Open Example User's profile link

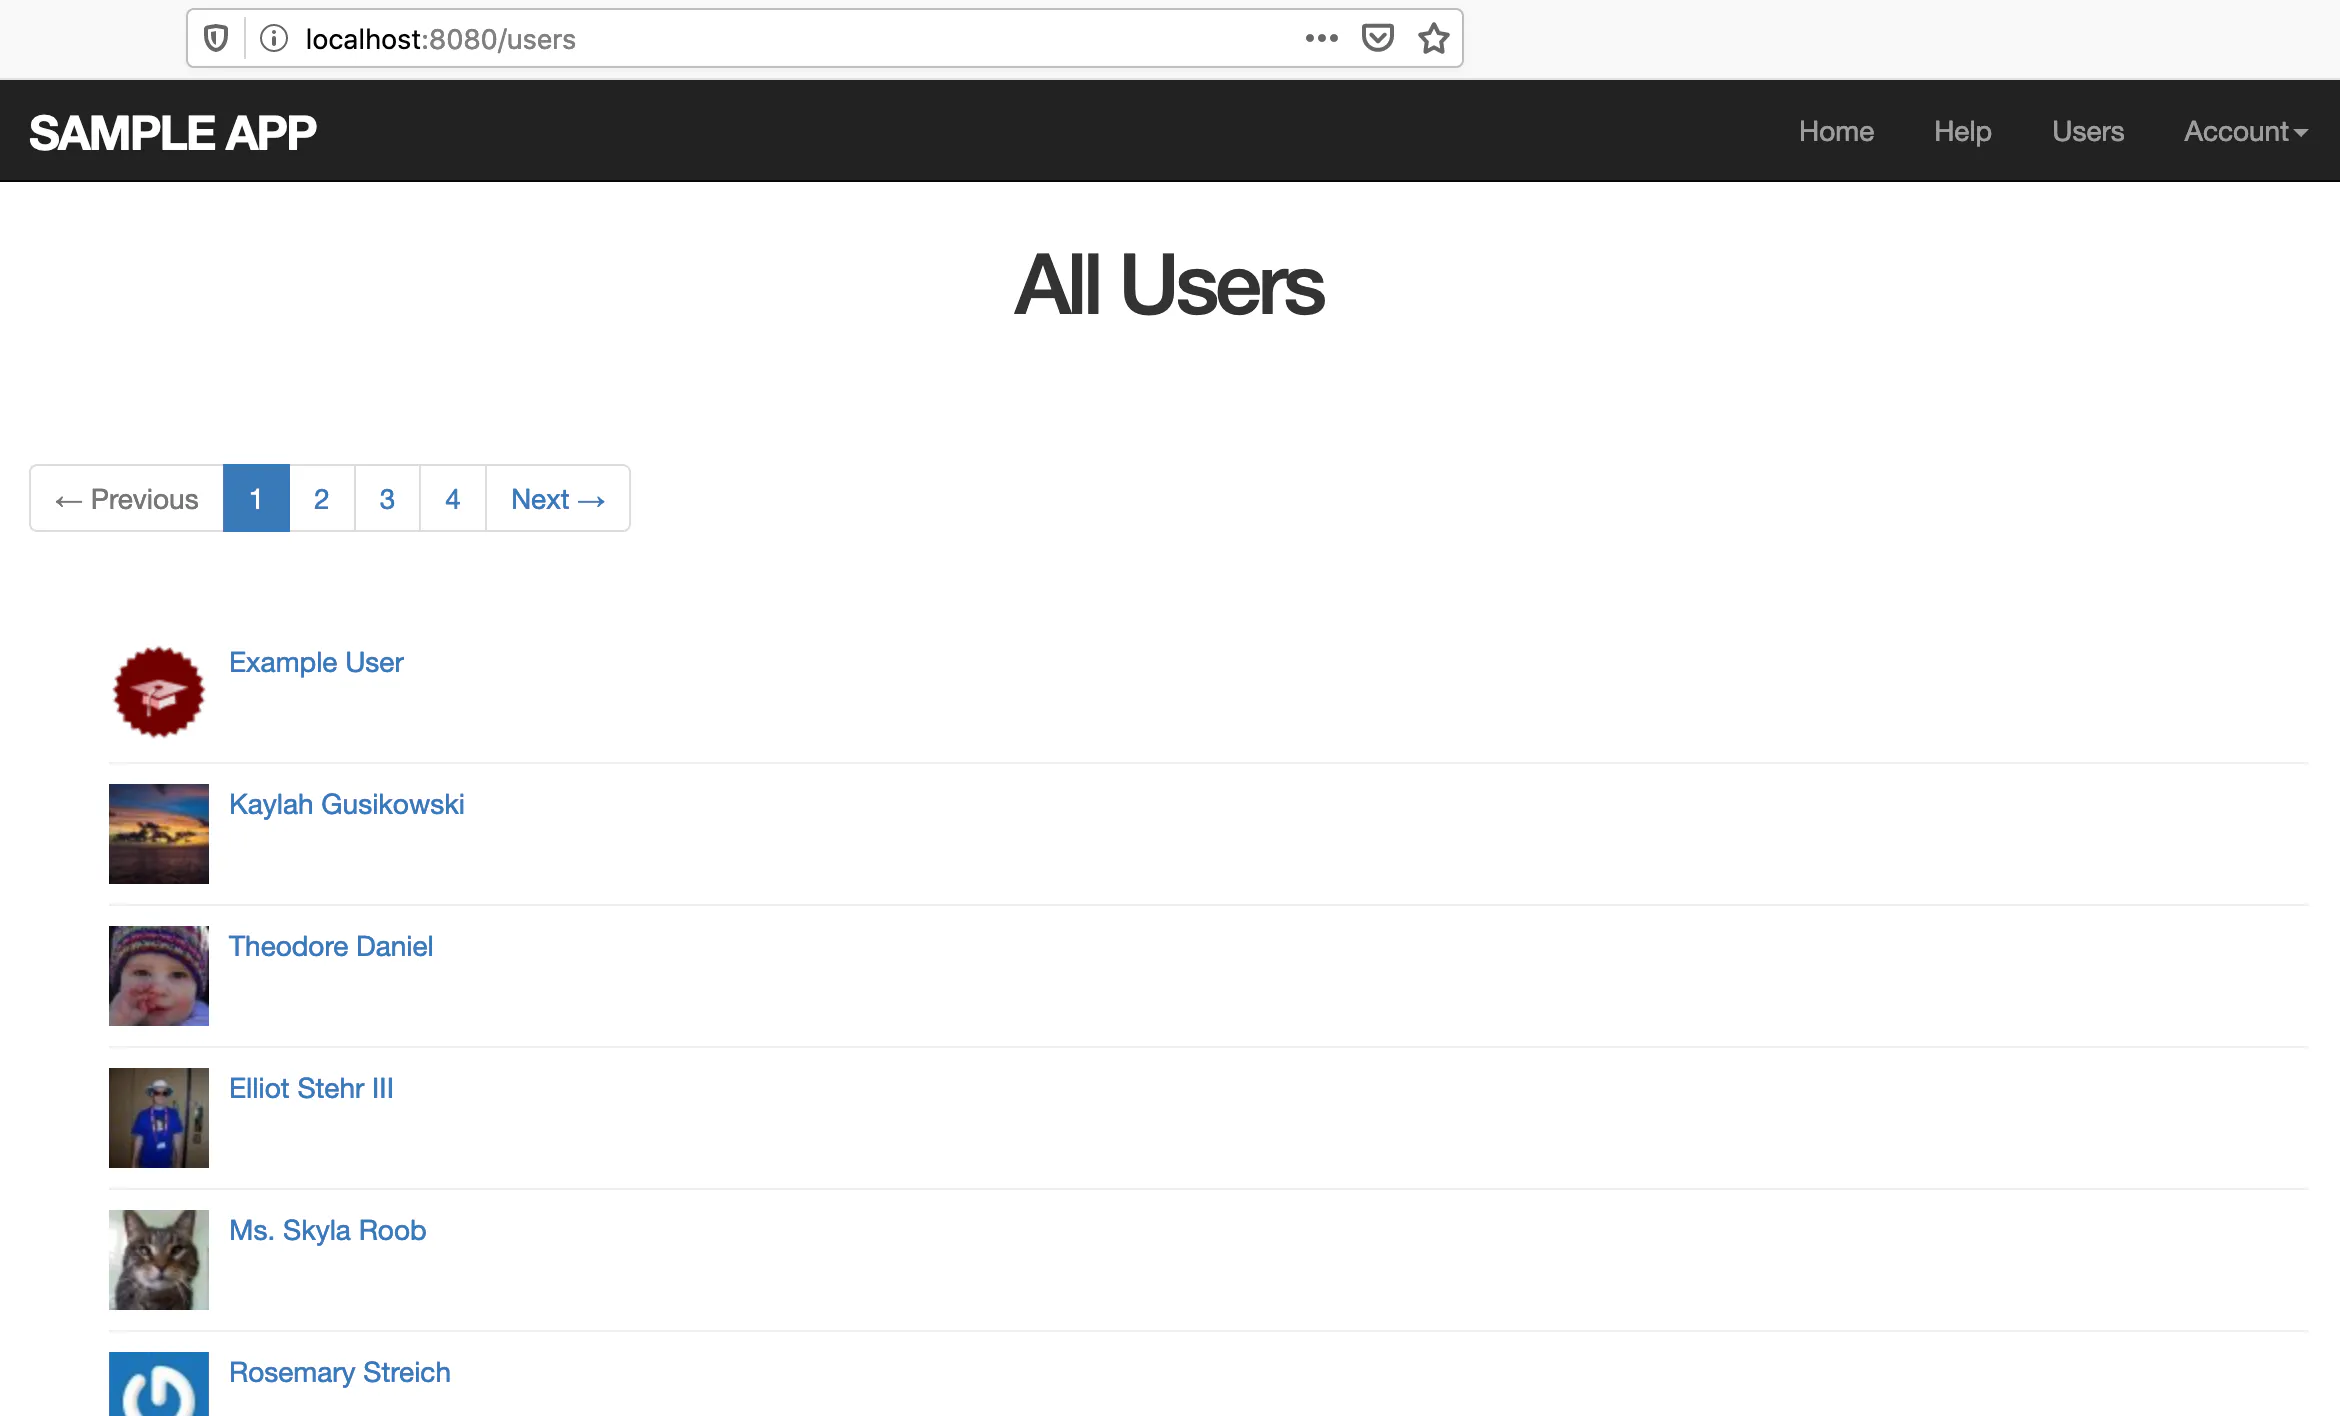[x=316, y=662]
